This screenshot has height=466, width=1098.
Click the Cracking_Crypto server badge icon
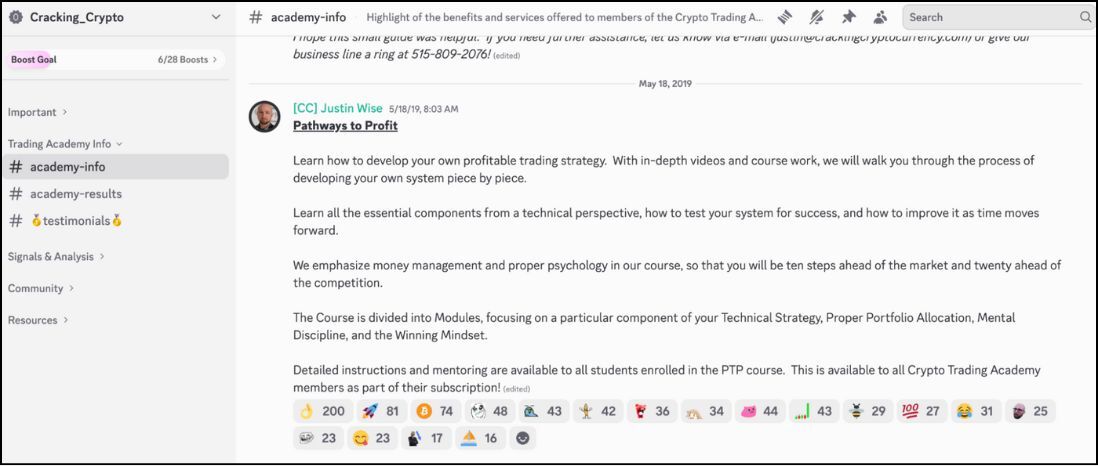pos(17,17)
